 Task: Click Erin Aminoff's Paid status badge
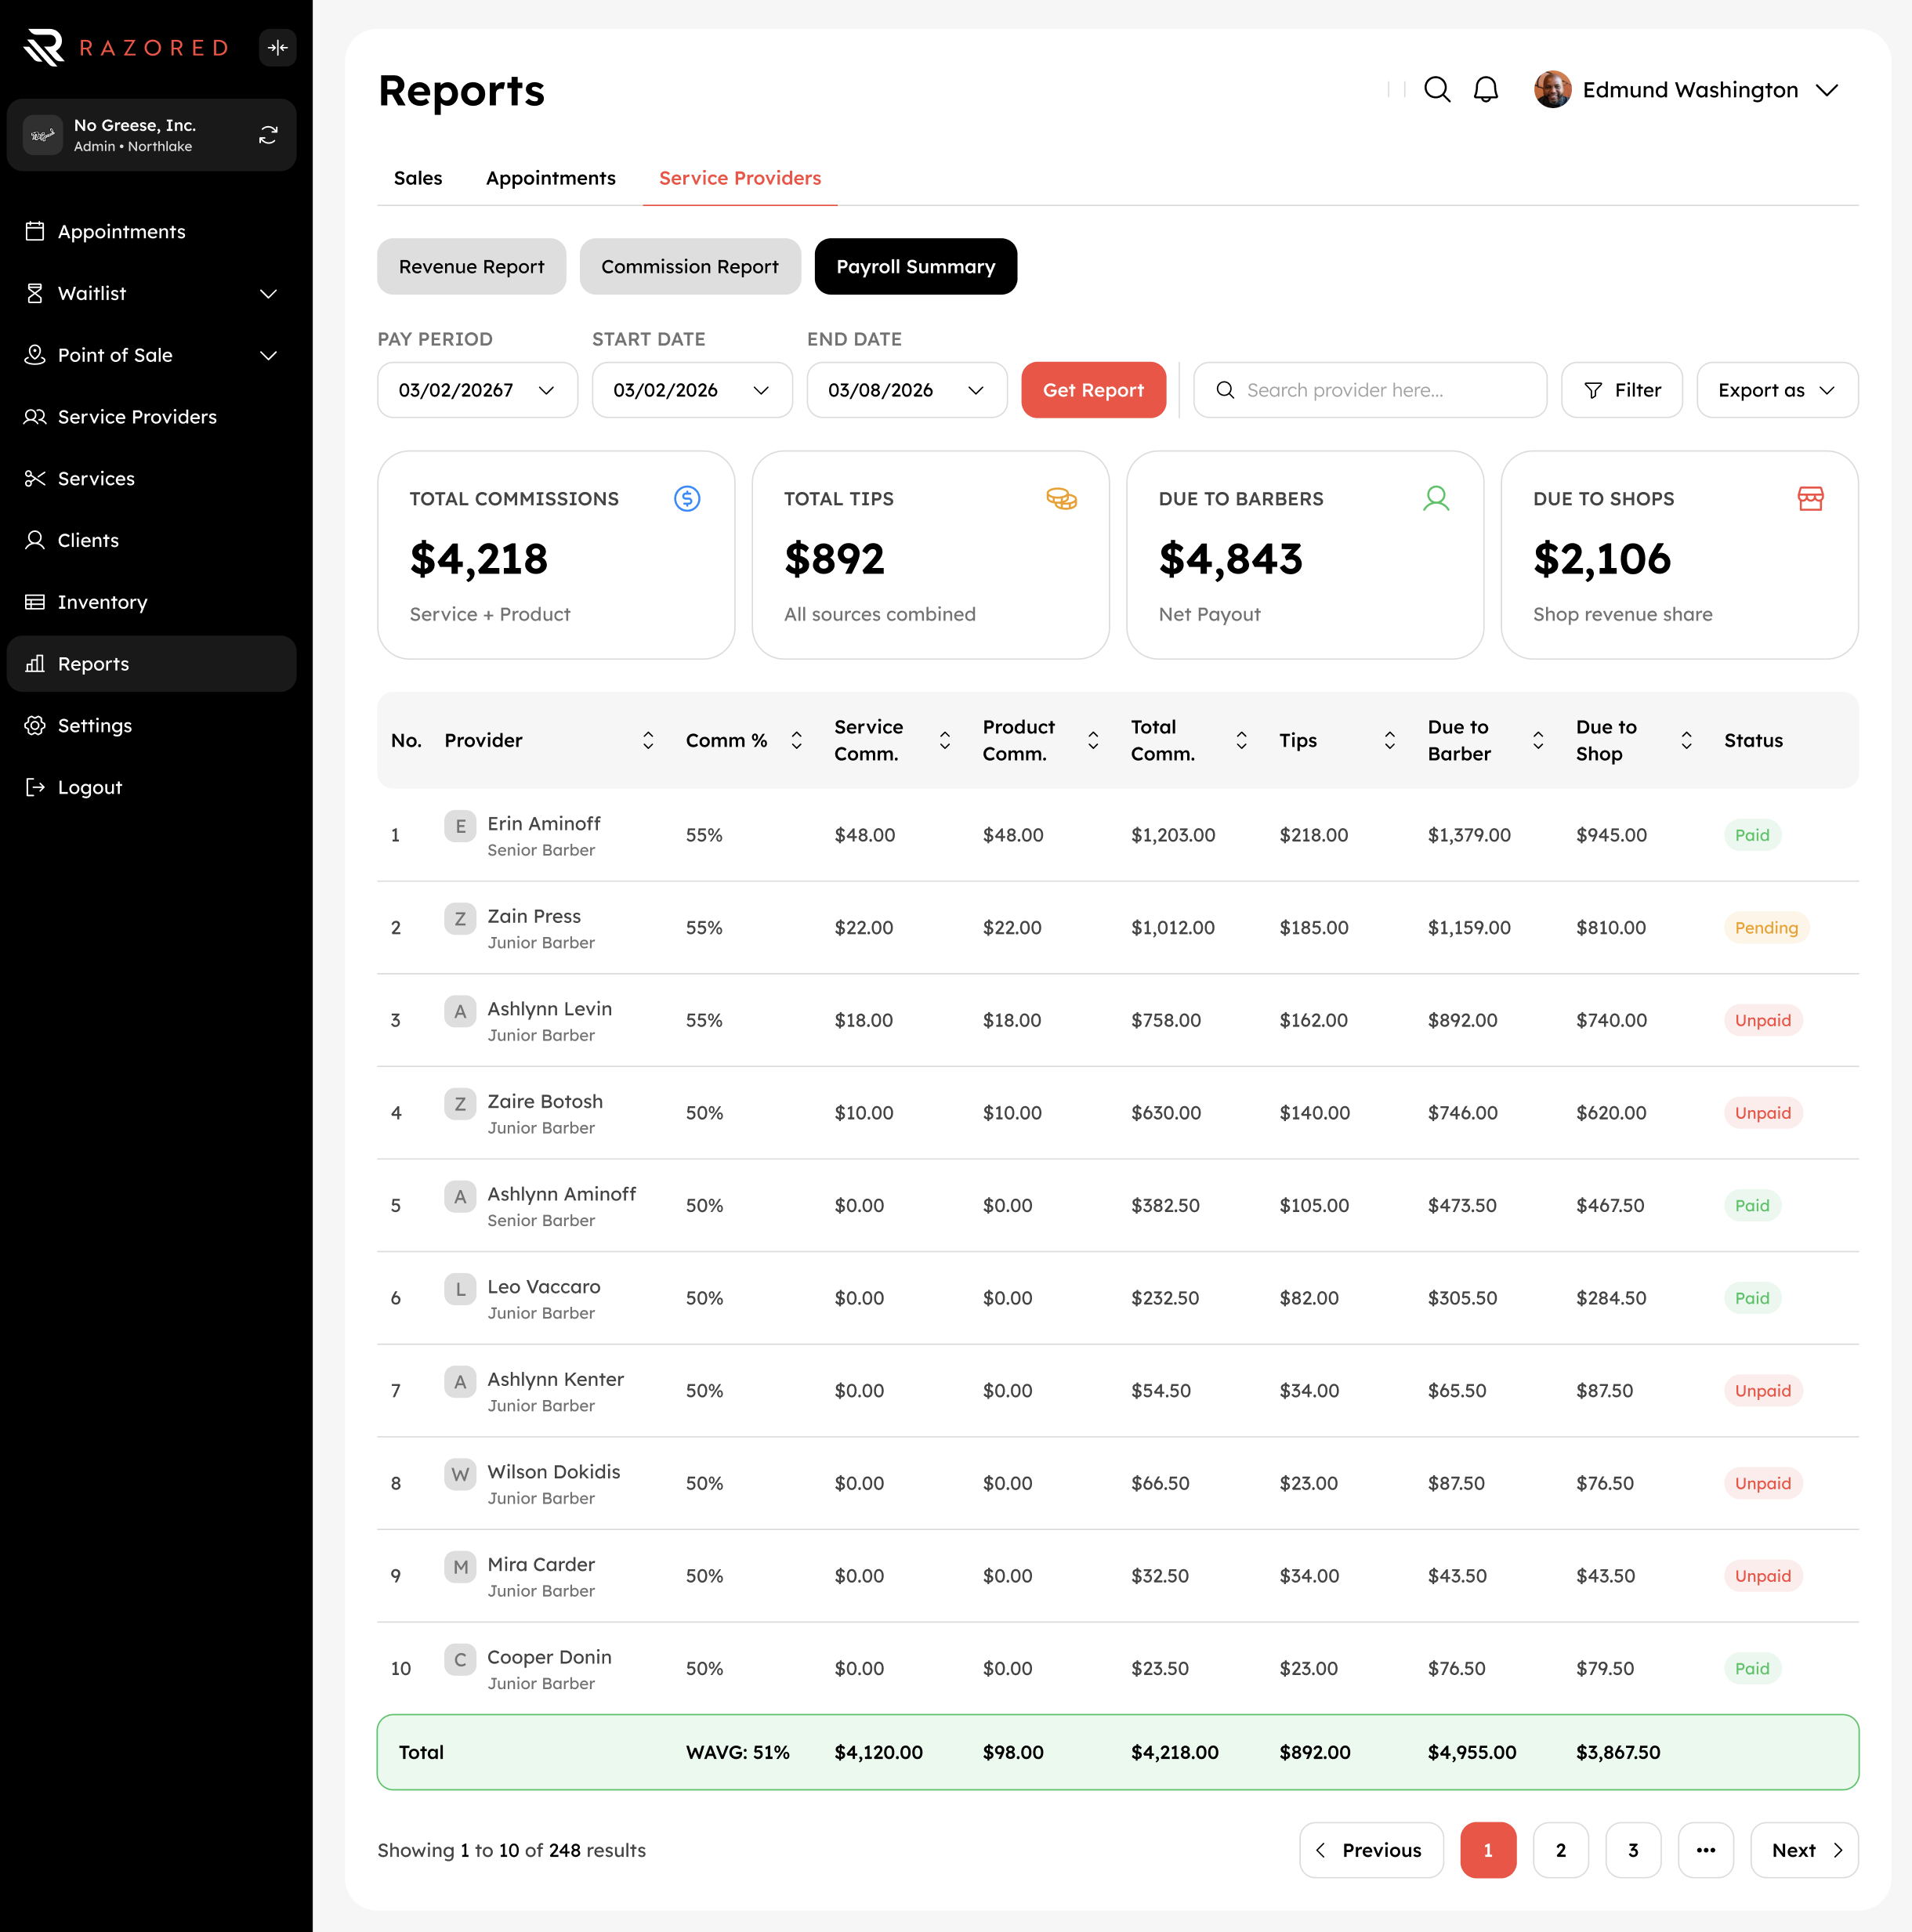1752,835
